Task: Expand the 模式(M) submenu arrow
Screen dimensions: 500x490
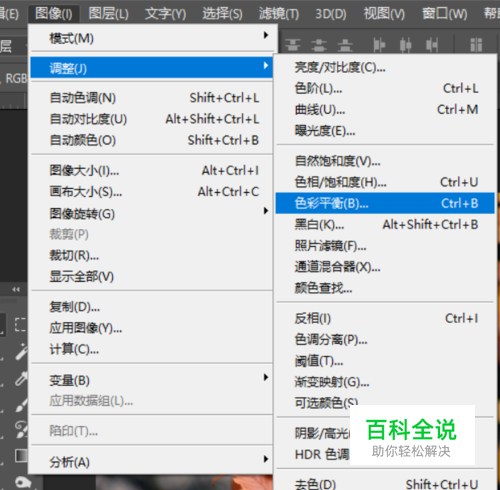Action: 266,35
